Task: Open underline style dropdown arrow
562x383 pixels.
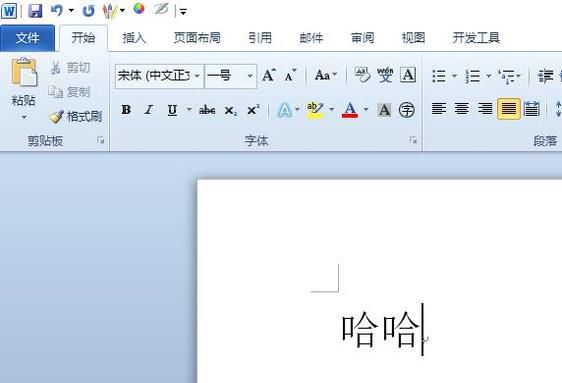Action: click(x=189, y=109)
